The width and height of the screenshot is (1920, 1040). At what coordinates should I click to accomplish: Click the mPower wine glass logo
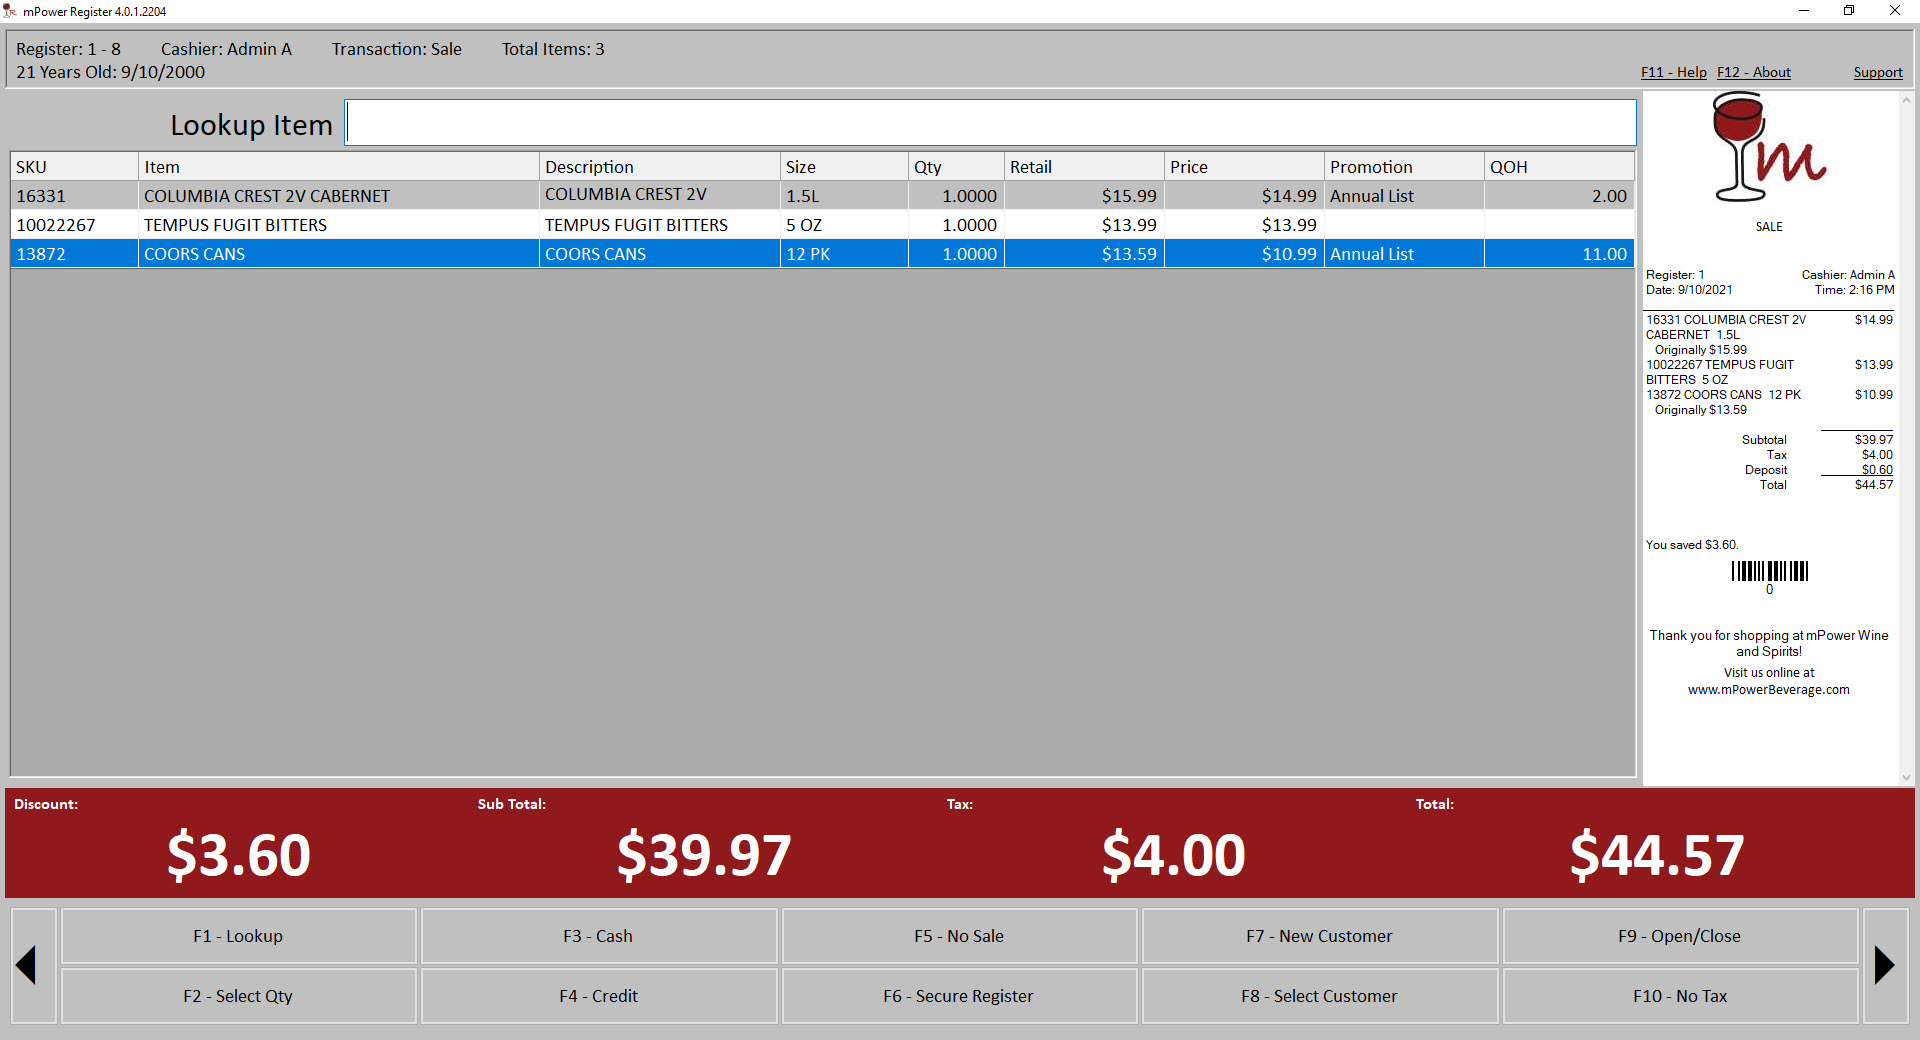pyautogui.click(x=1769, y=148)
